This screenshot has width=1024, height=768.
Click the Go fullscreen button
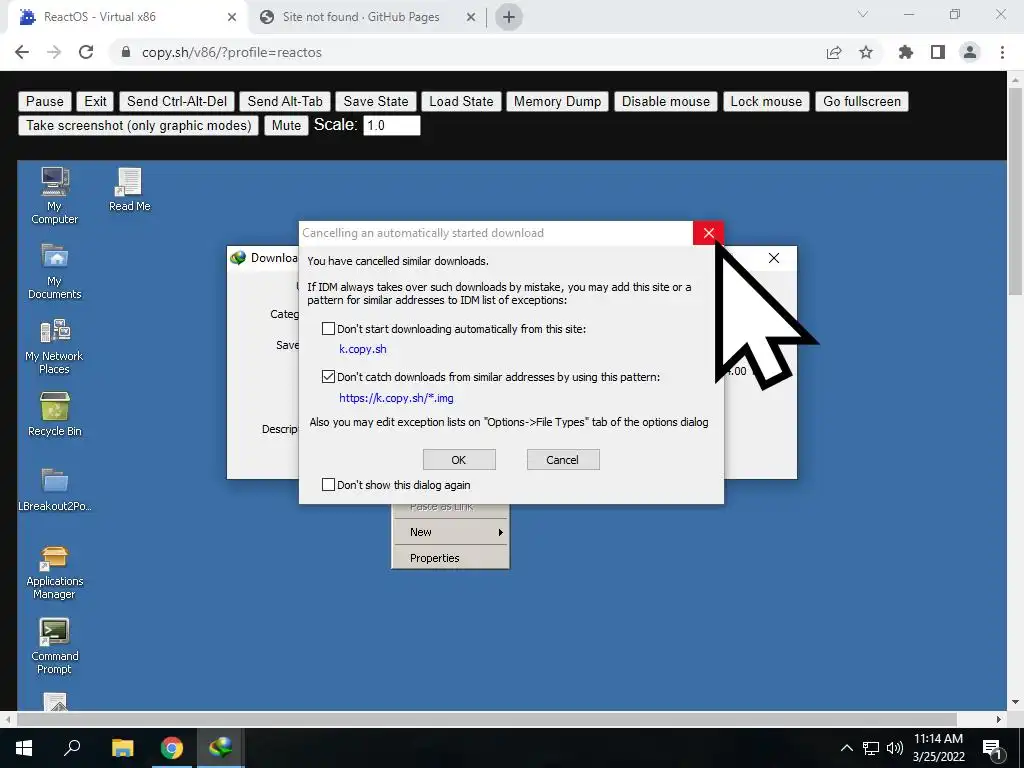[862, 101]
